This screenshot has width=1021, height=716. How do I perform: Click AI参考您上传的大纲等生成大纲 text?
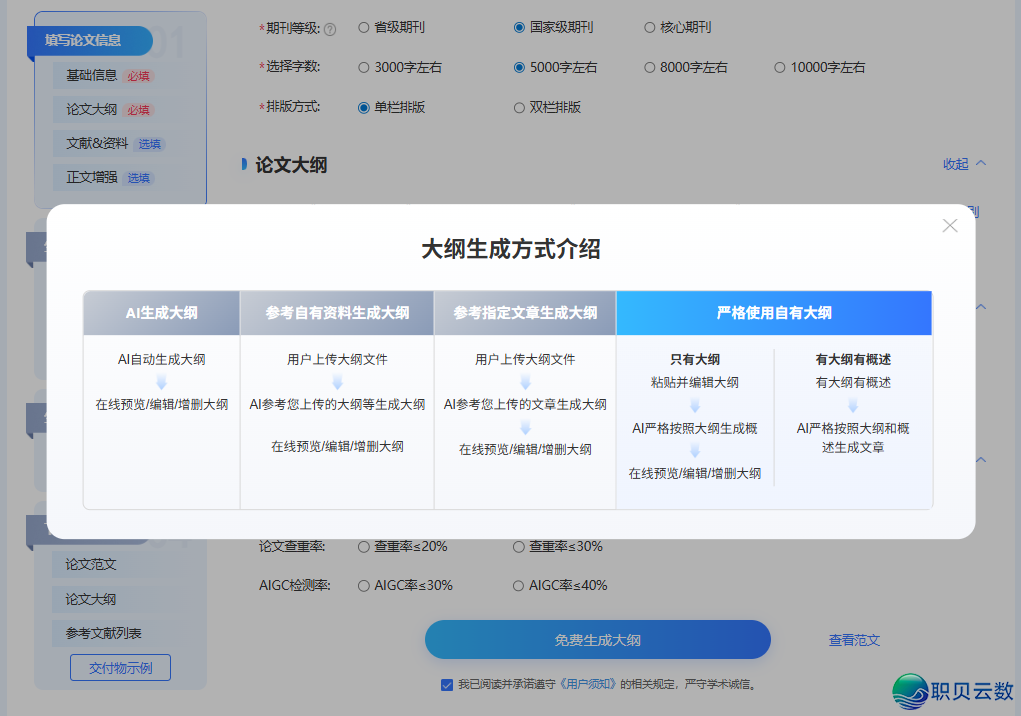tap(337, 405)
